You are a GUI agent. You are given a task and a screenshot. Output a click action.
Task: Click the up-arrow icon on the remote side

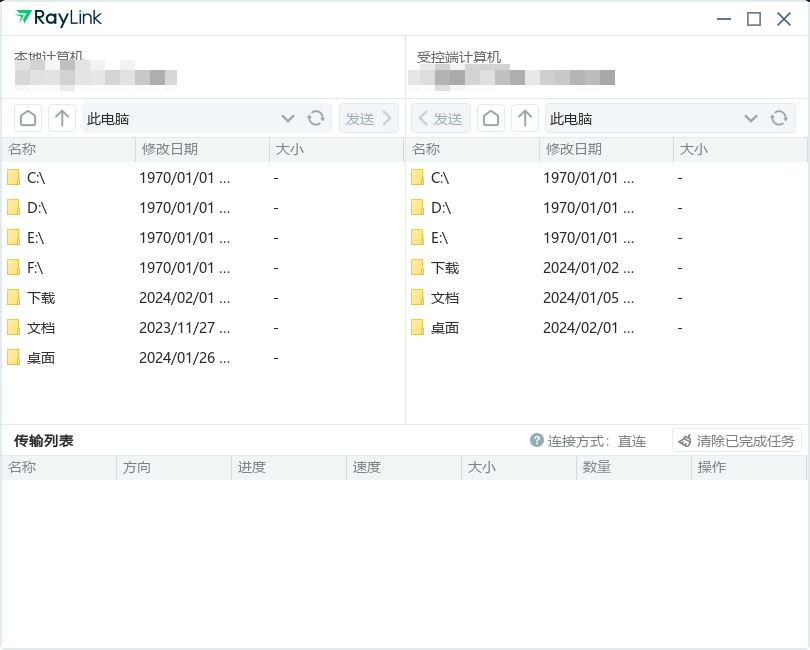tap(524, 117)
